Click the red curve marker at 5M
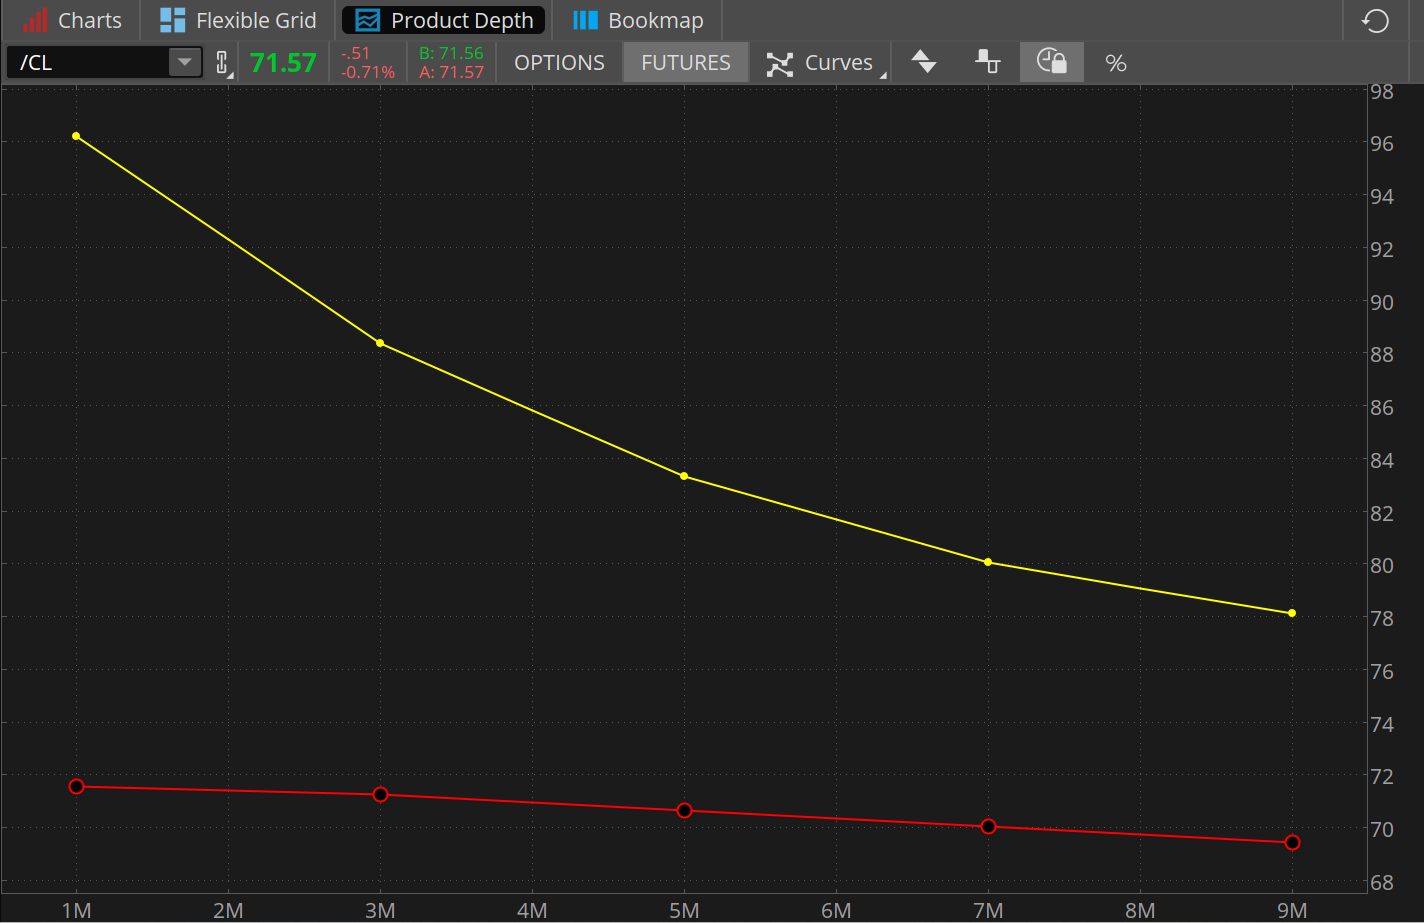Image resolution: width=1424 pixels, height=923 pixels. (684, 811)
